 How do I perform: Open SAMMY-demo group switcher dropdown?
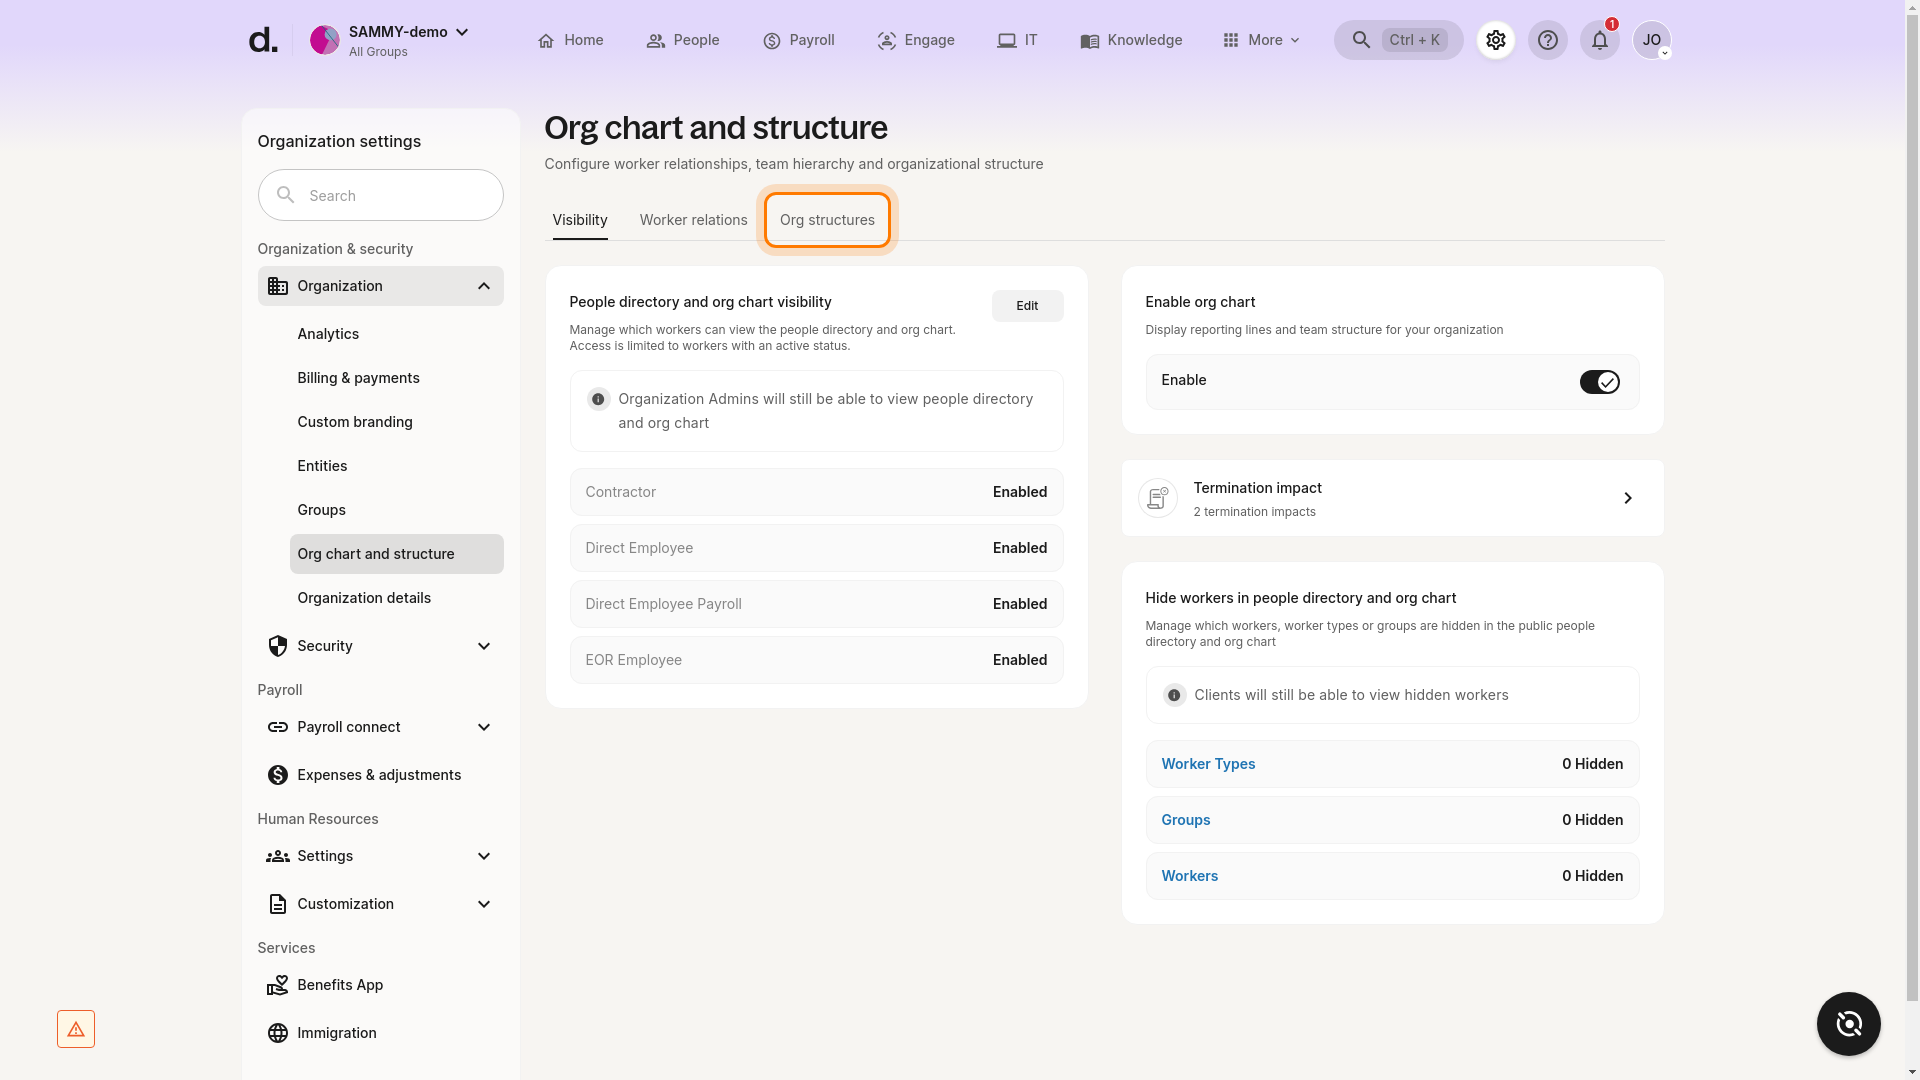pos(462,32)
